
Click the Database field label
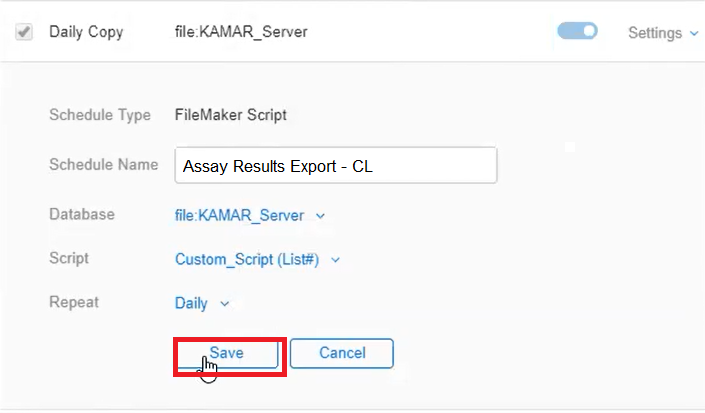[82, 214]
